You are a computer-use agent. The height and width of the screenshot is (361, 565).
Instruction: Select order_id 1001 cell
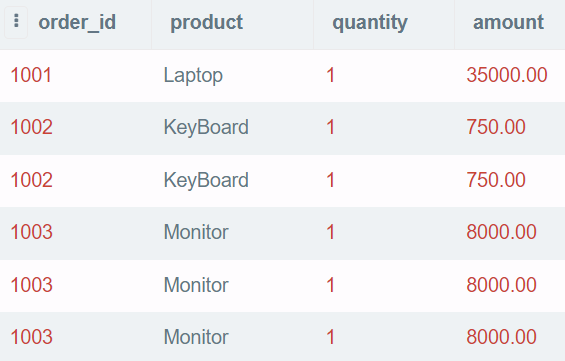[31, 75]
